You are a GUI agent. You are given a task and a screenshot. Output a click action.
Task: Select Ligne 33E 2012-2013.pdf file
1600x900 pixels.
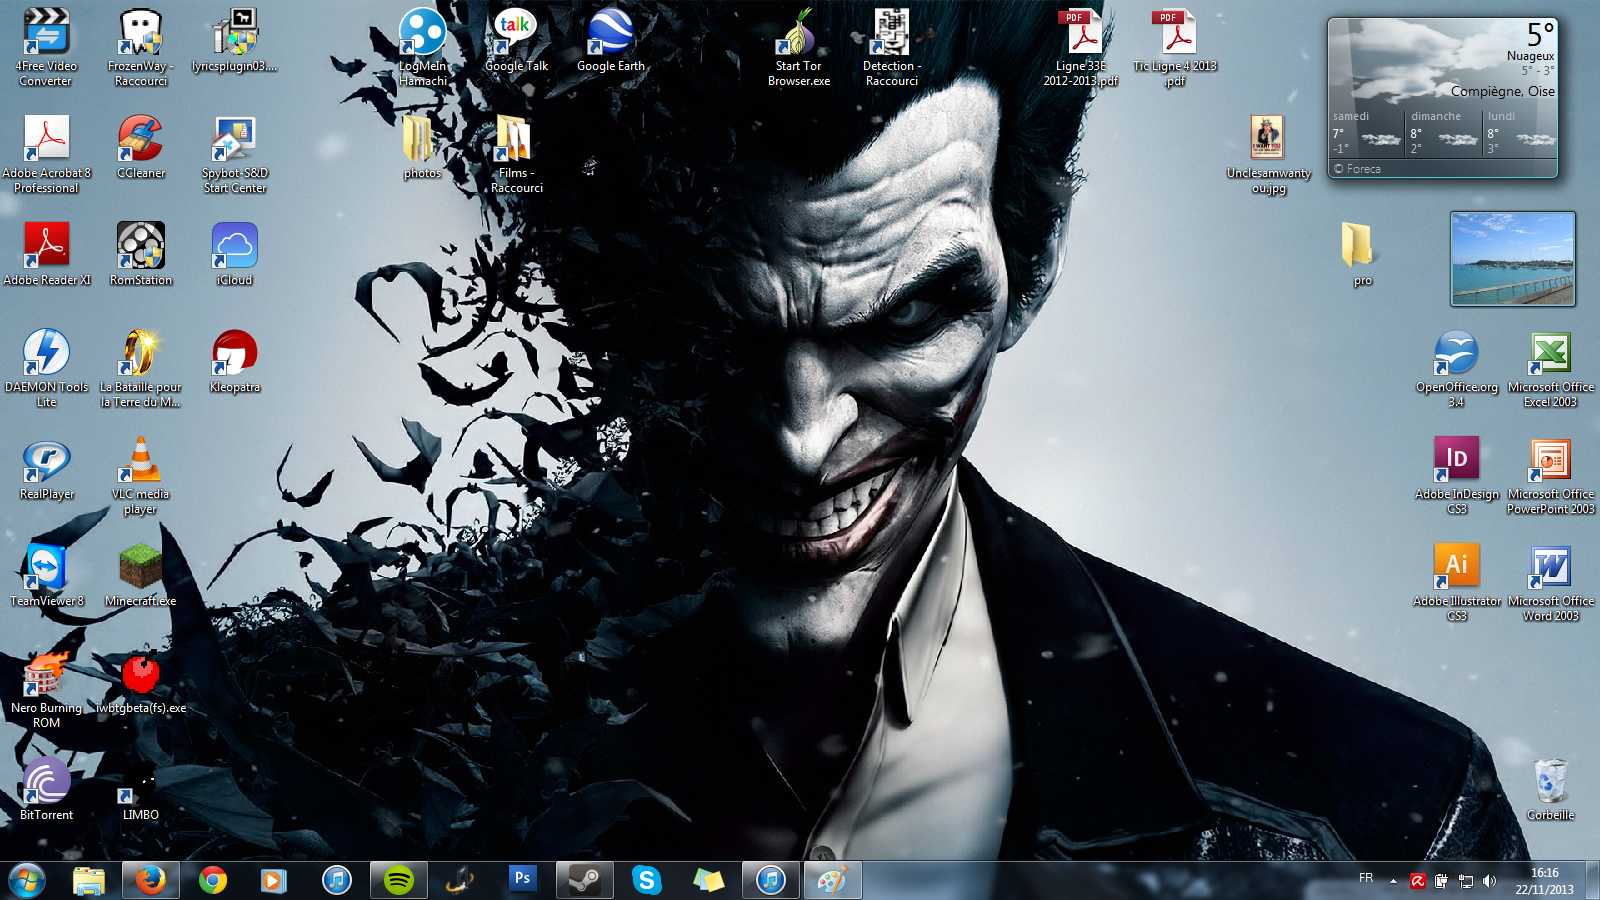(x=1081, y=47)
